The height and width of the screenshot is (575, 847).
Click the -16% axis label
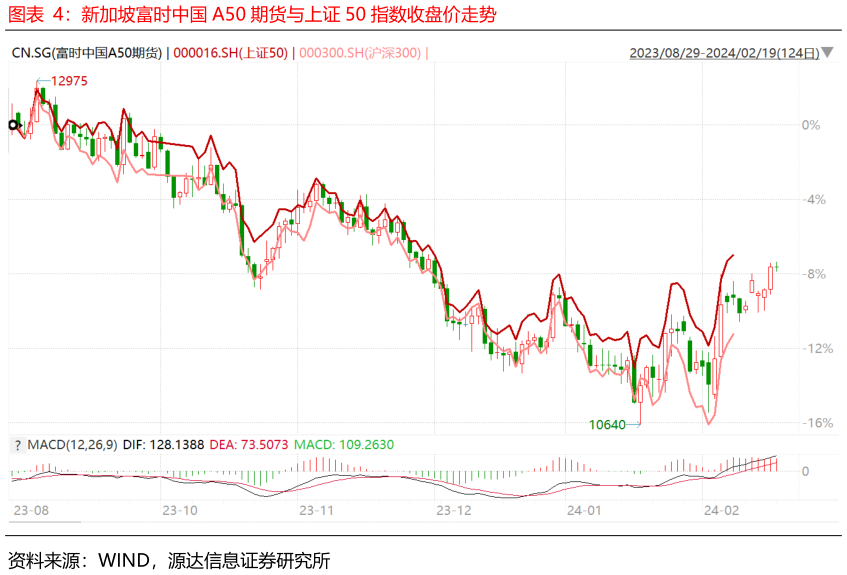pyautogui.click(x=817, y=423)
